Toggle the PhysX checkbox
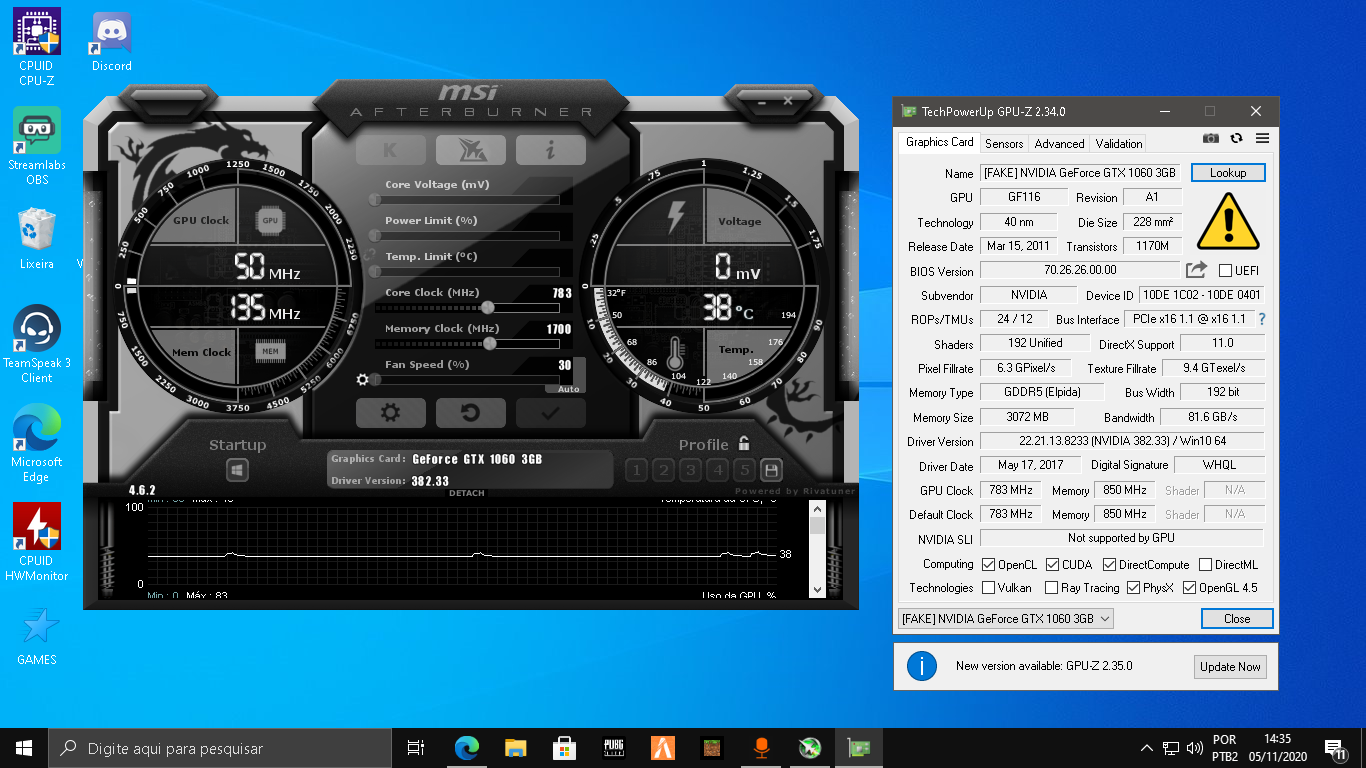This screenshot has width=1366, height=768. [x=1133, y=588]
